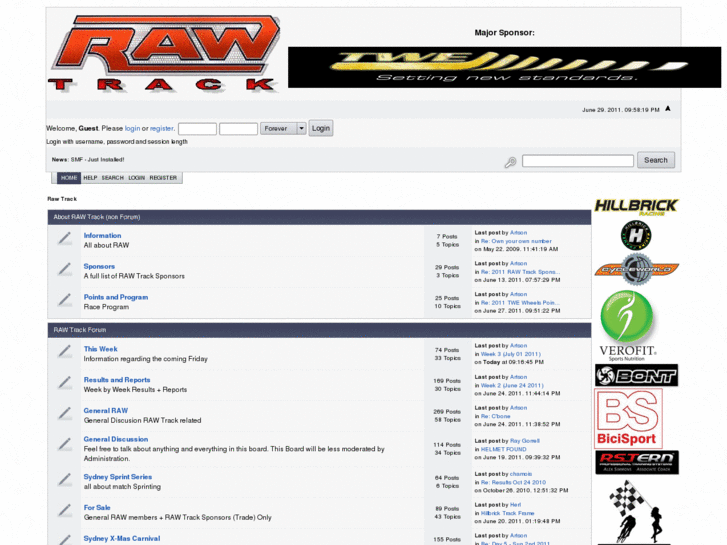The image size is (727, 545).
Task: Open the Points and Program board
Action: point(116,297)
